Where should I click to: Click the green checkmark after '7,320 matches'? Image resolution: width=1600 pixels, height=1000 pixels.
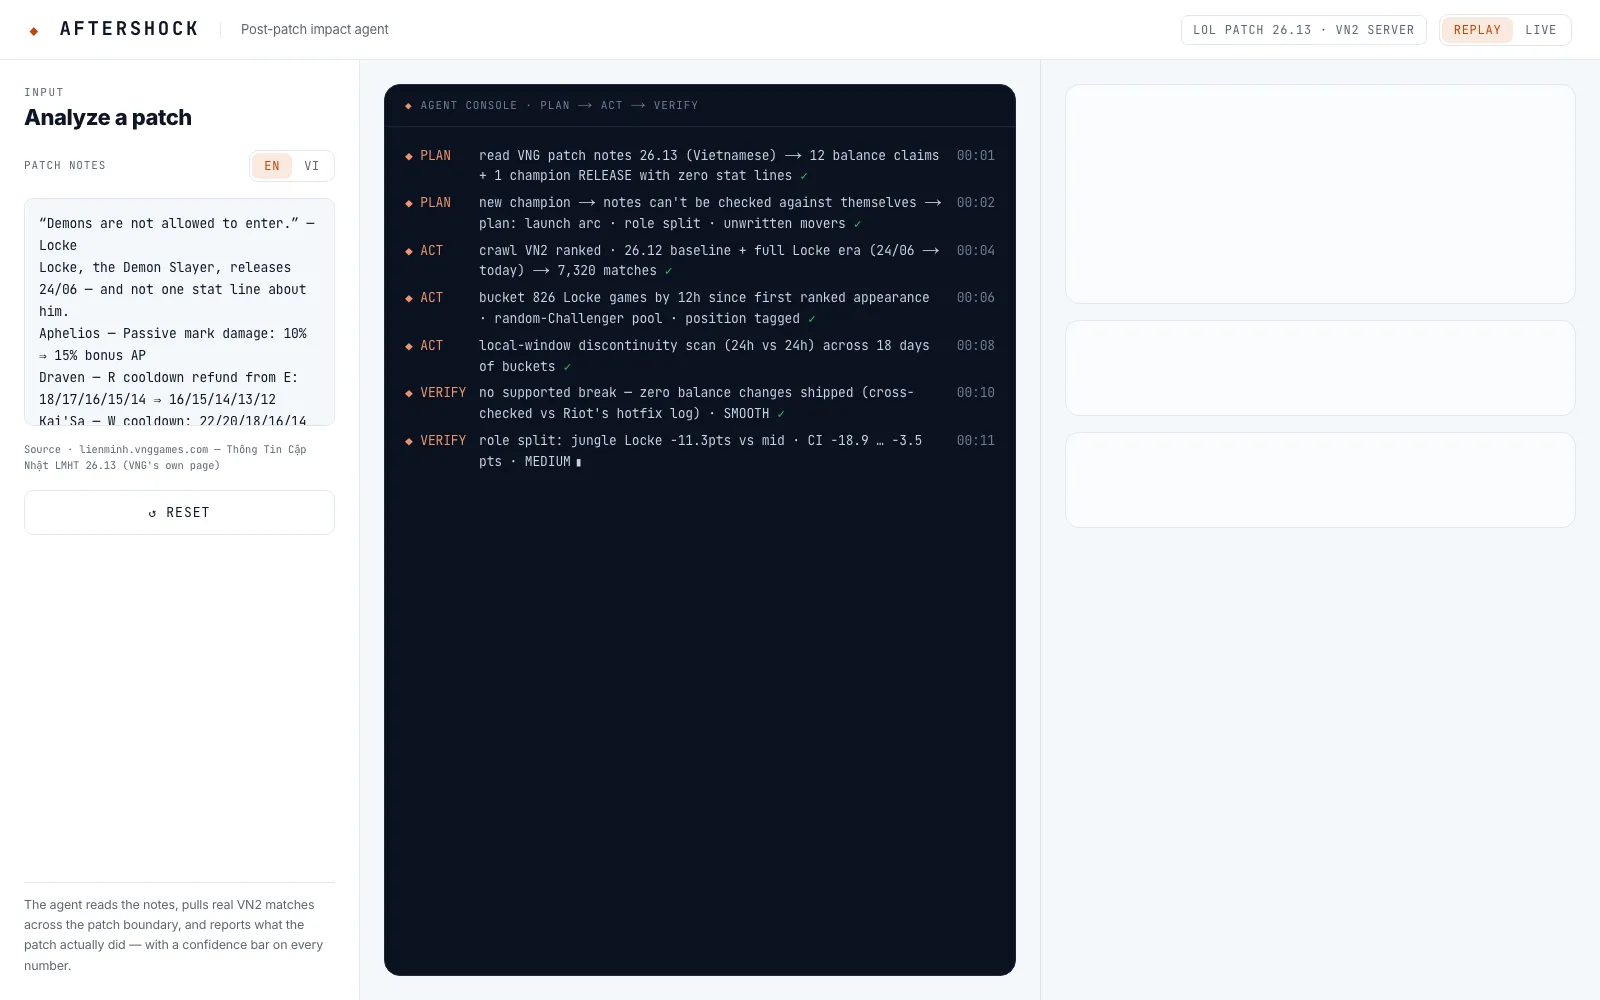[668, 271]
